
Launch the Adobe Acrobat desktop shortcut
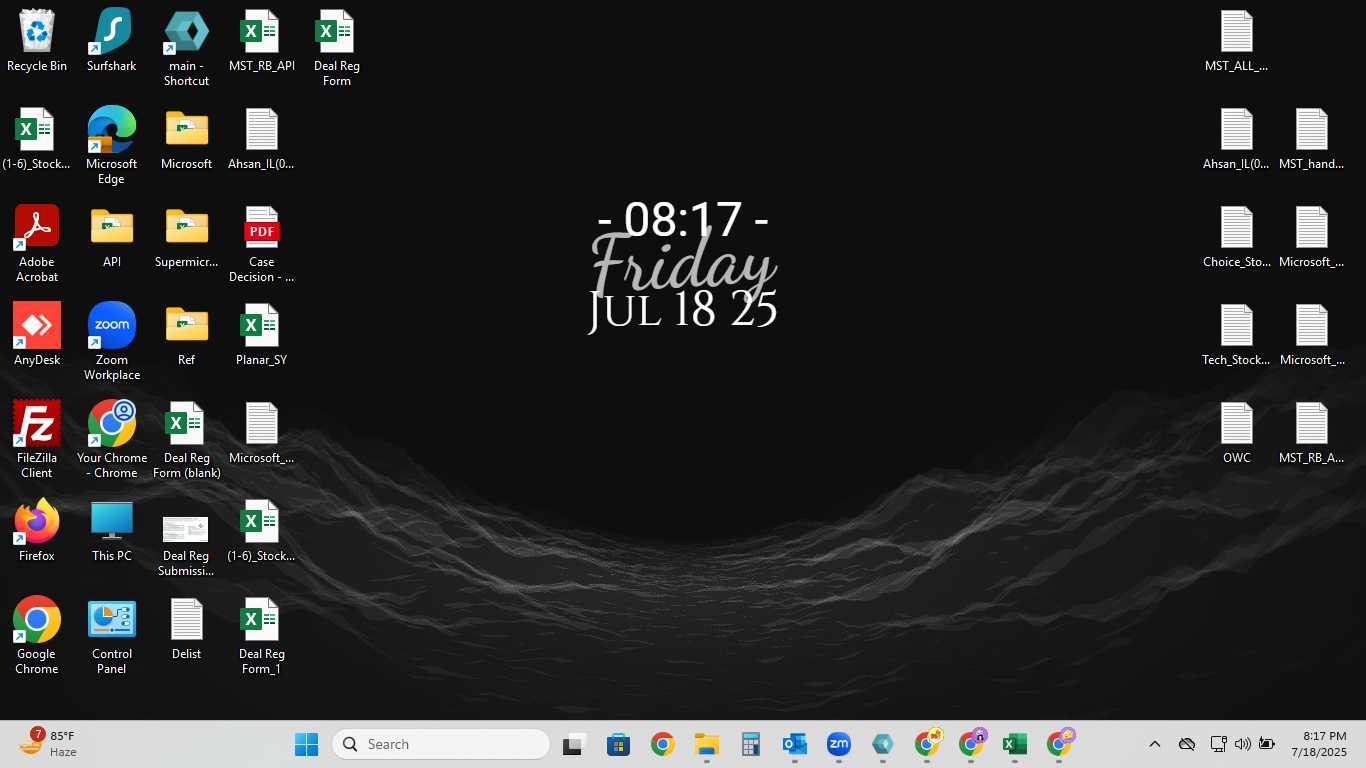pos(37,244)
